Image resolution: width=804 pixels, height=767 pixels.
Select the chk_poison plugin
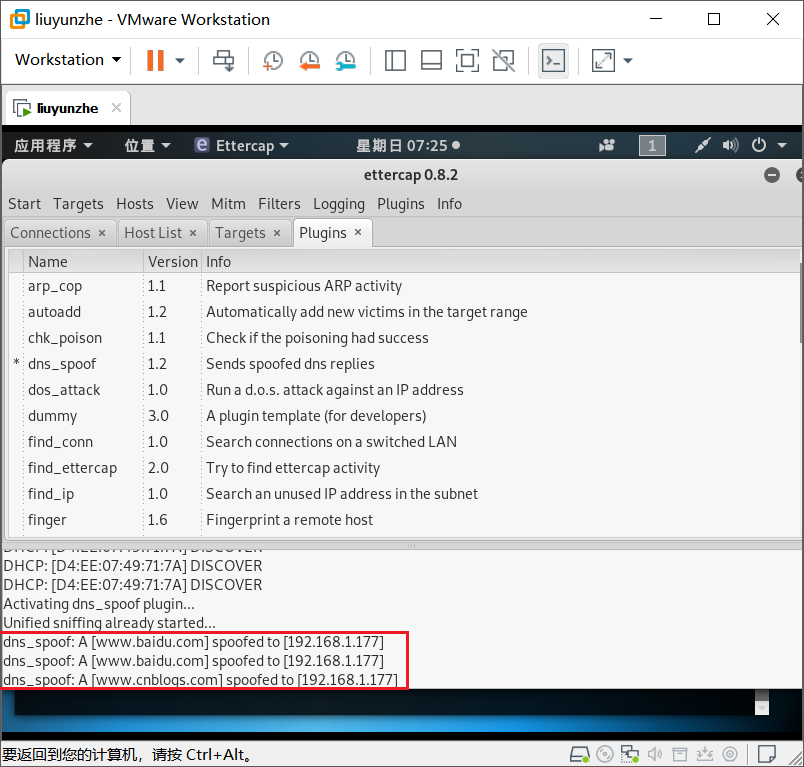[x=404, y=338]
